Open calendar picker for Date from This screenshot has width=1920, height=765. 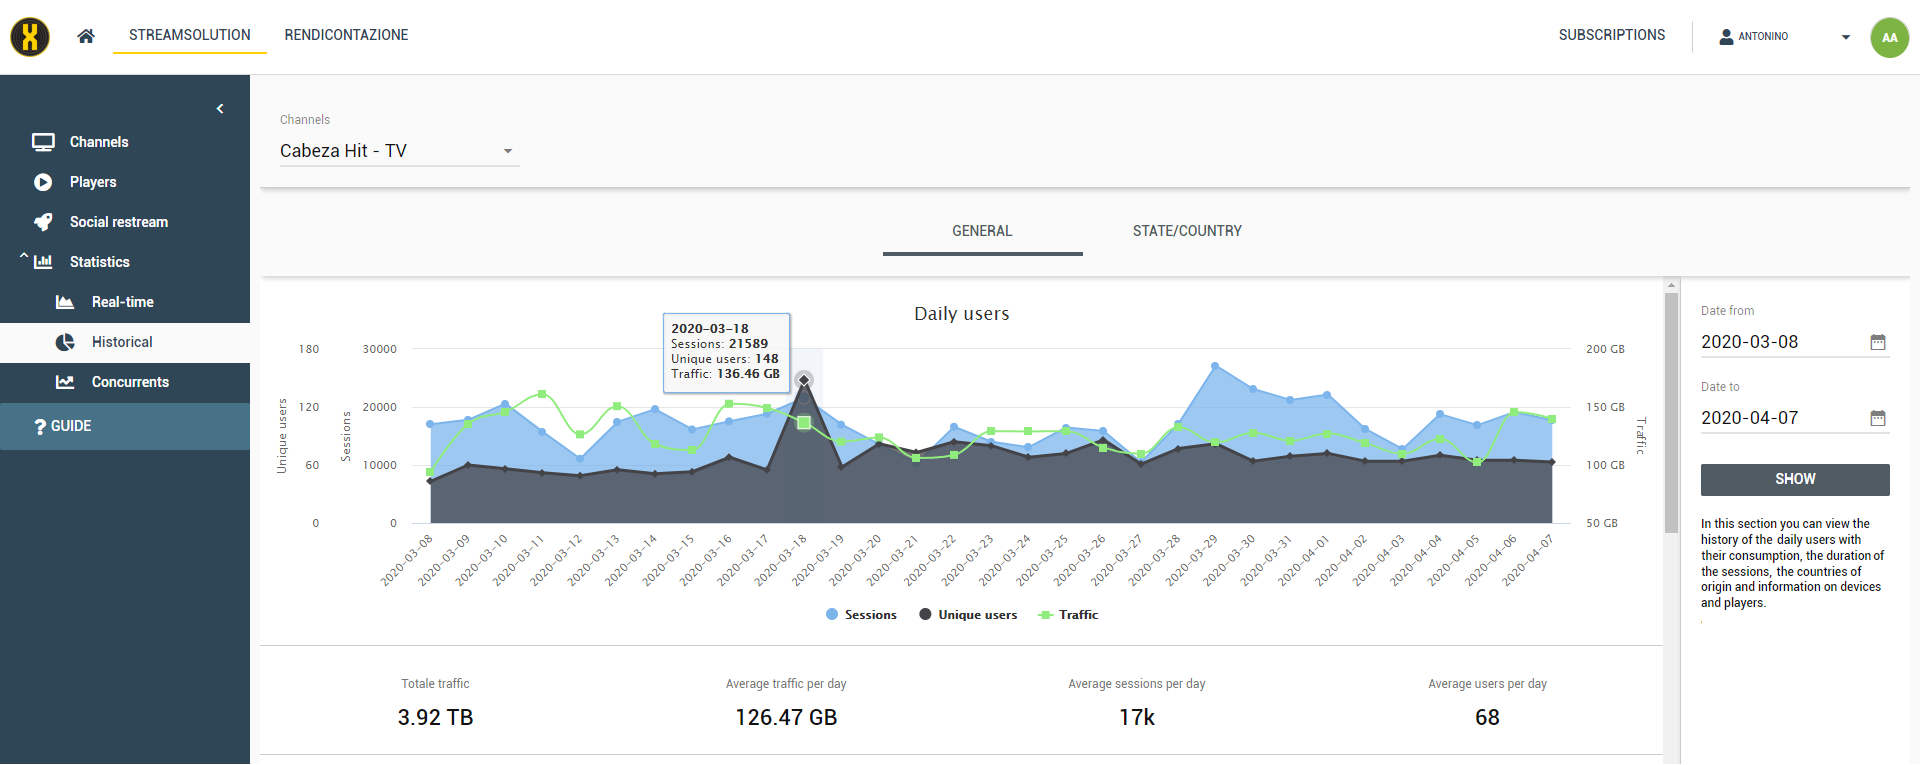tap(1878, 342)
